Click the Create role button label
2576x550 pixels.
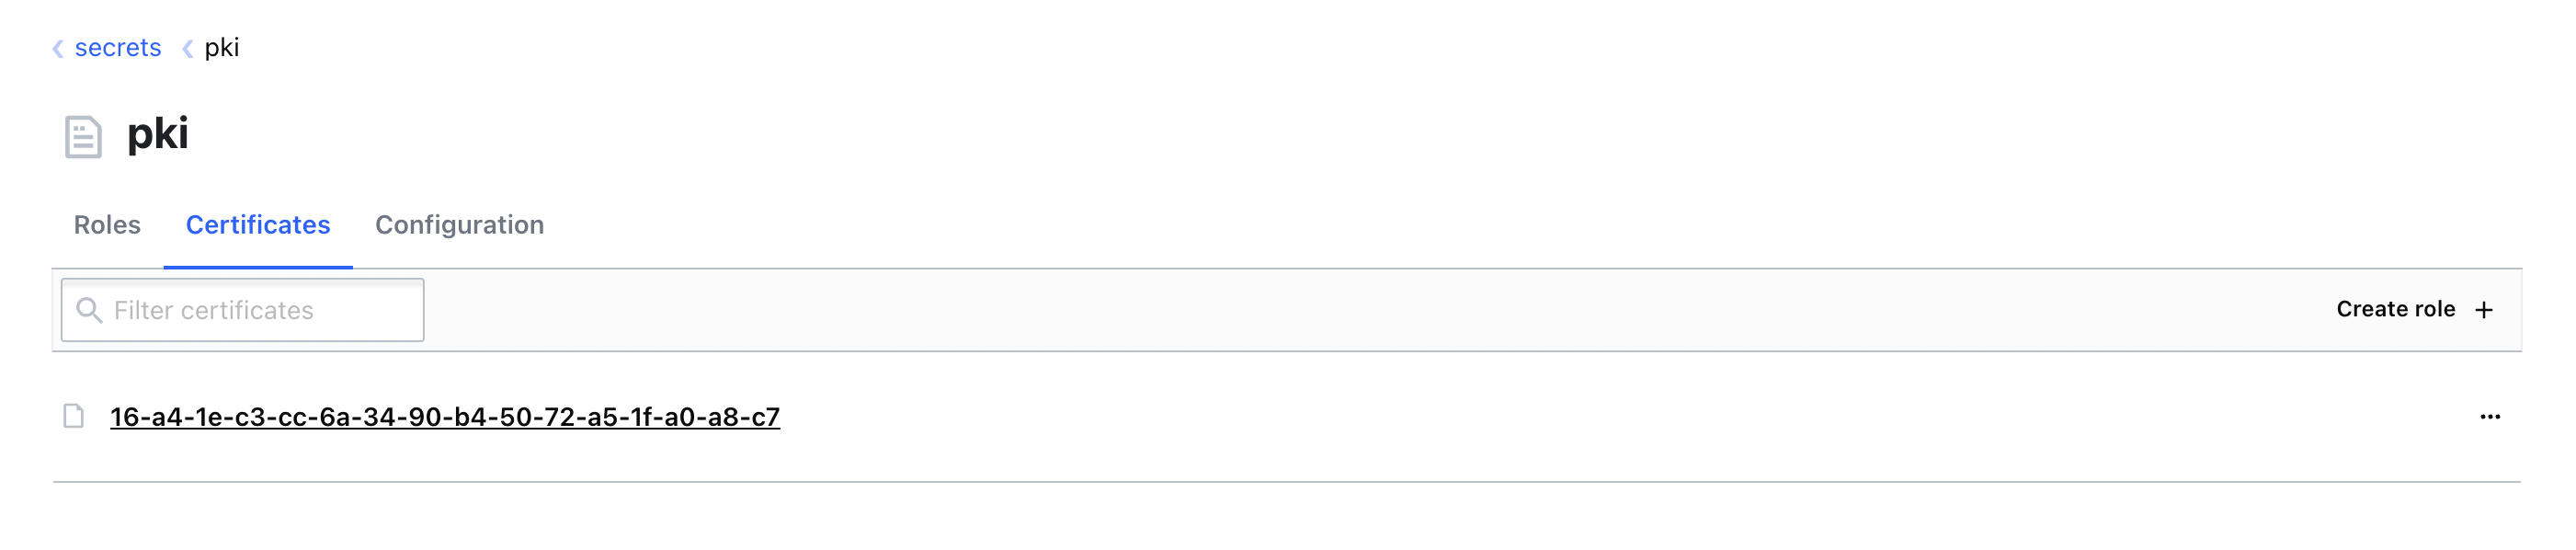[x=2395, y=310]
